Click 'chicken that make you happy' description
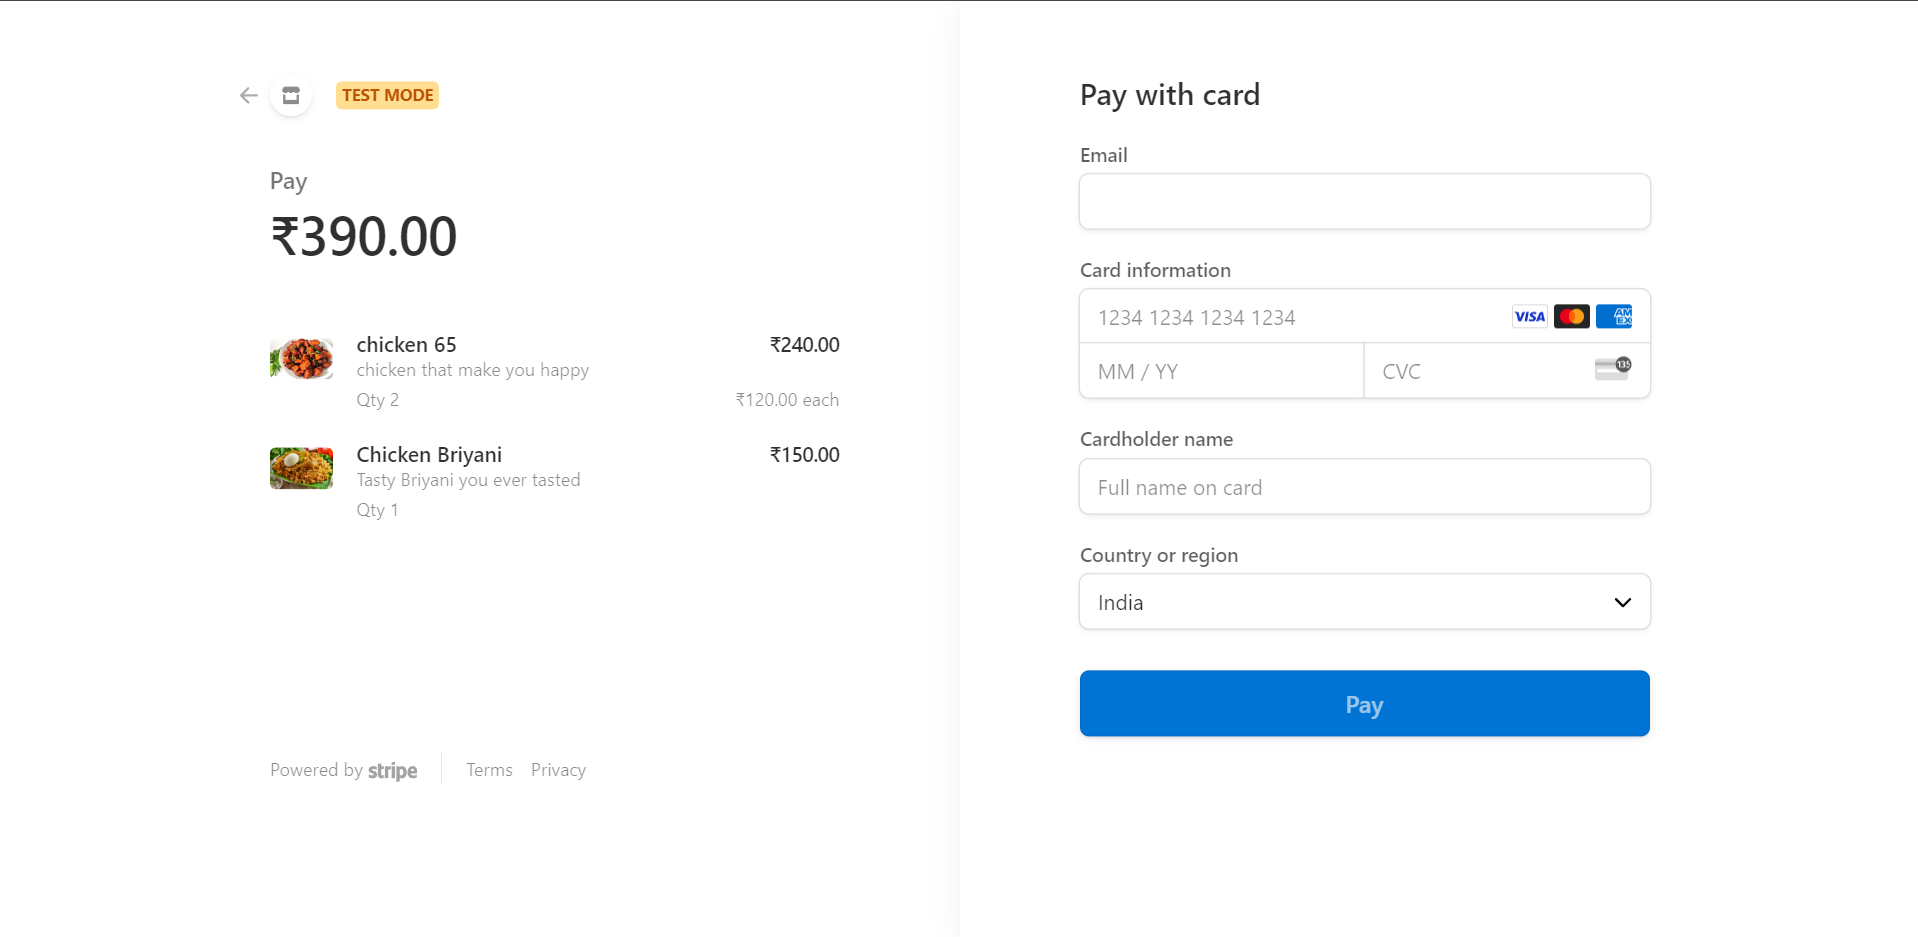The image size is (1918, 937). click(473, 370)
